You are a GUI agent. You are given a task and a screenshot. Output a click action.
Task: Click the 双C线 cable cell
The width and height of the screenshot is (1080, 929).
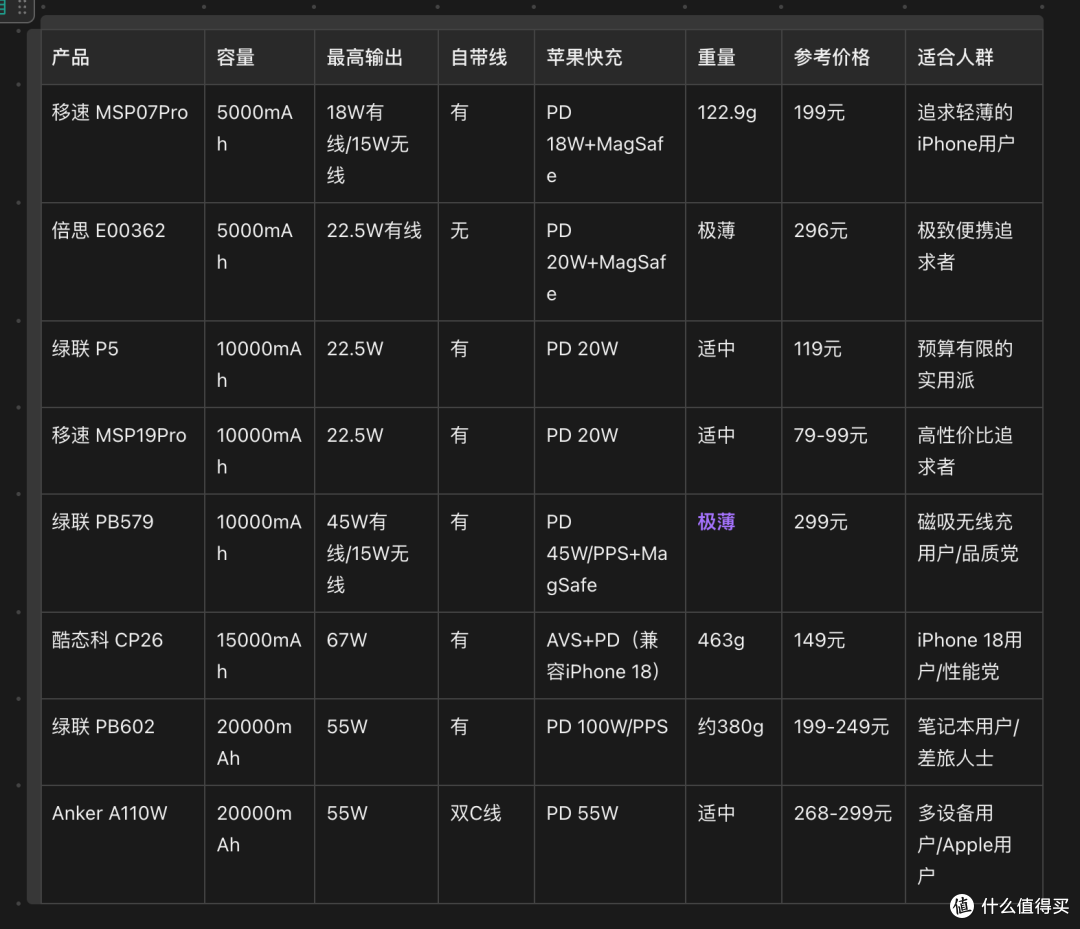486,845
